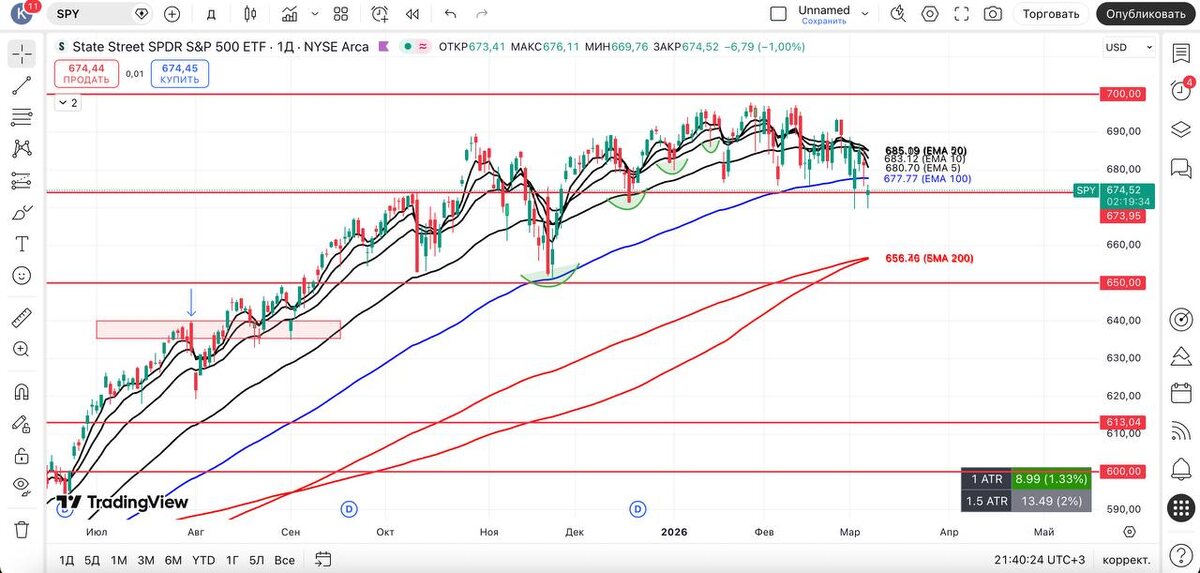The image size is (1200, 573).
Task: Select the 1Д date range
Action: pos(67,559)
